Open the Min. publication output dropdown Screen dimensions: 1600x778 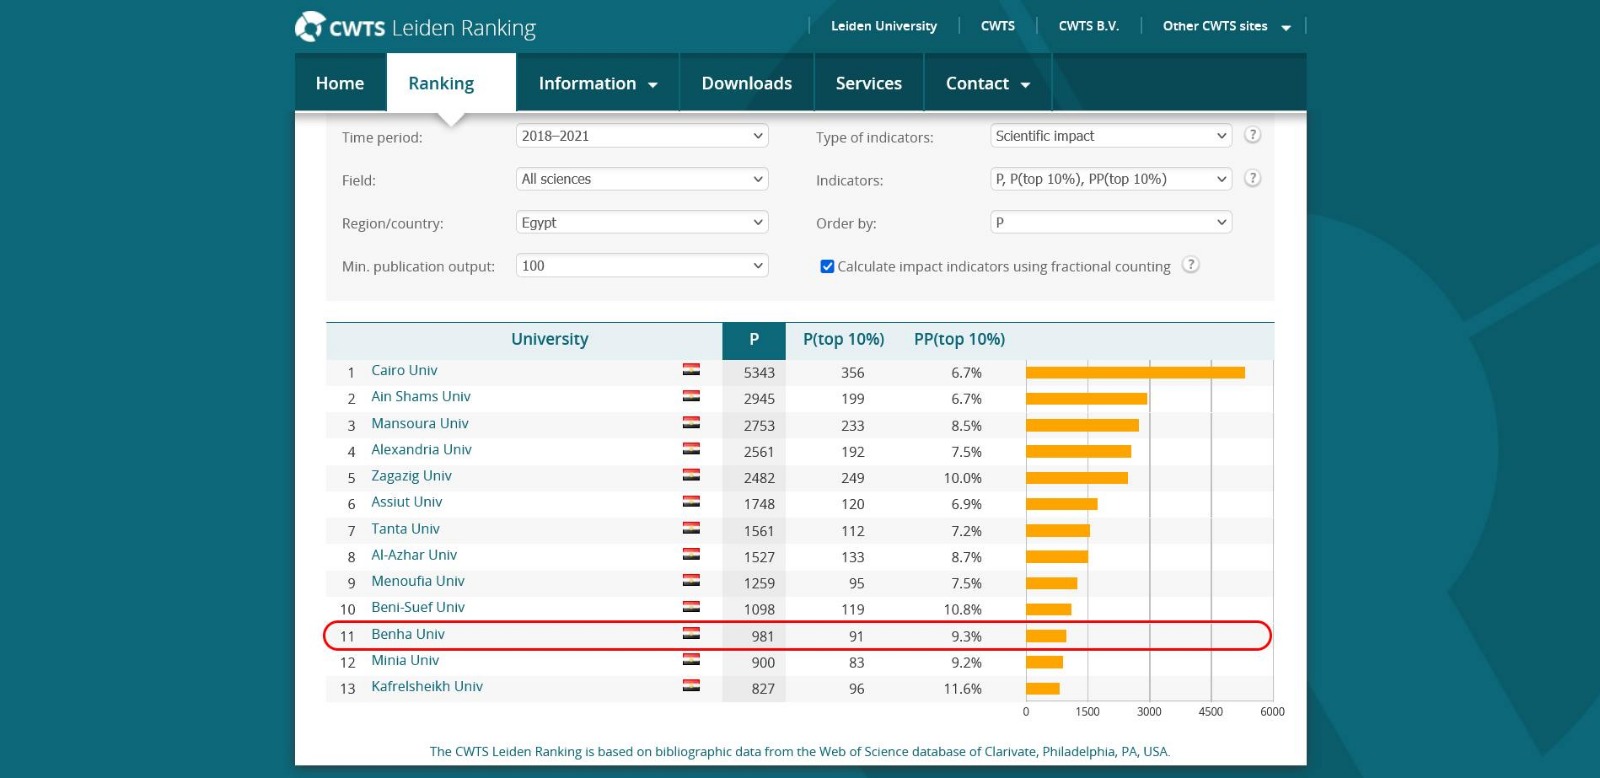click(x=642, y=266)
